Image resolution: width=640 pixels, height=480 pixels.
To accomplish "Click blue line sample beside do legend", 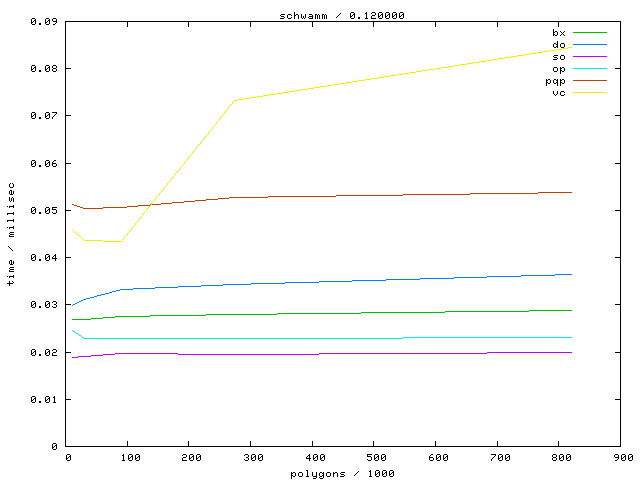I will click(x=590, y=45).
